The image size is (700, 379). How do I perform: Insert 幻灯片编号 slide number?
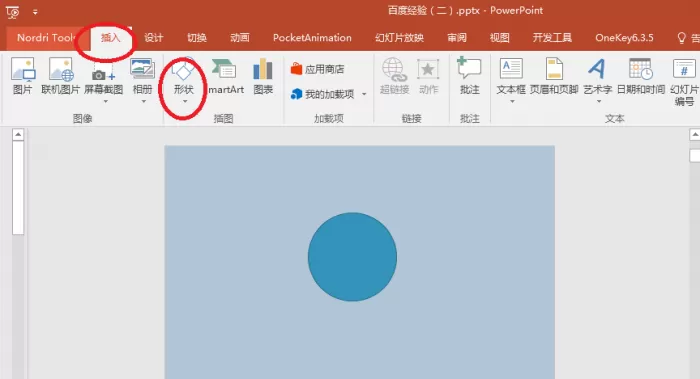click(684, 82)
